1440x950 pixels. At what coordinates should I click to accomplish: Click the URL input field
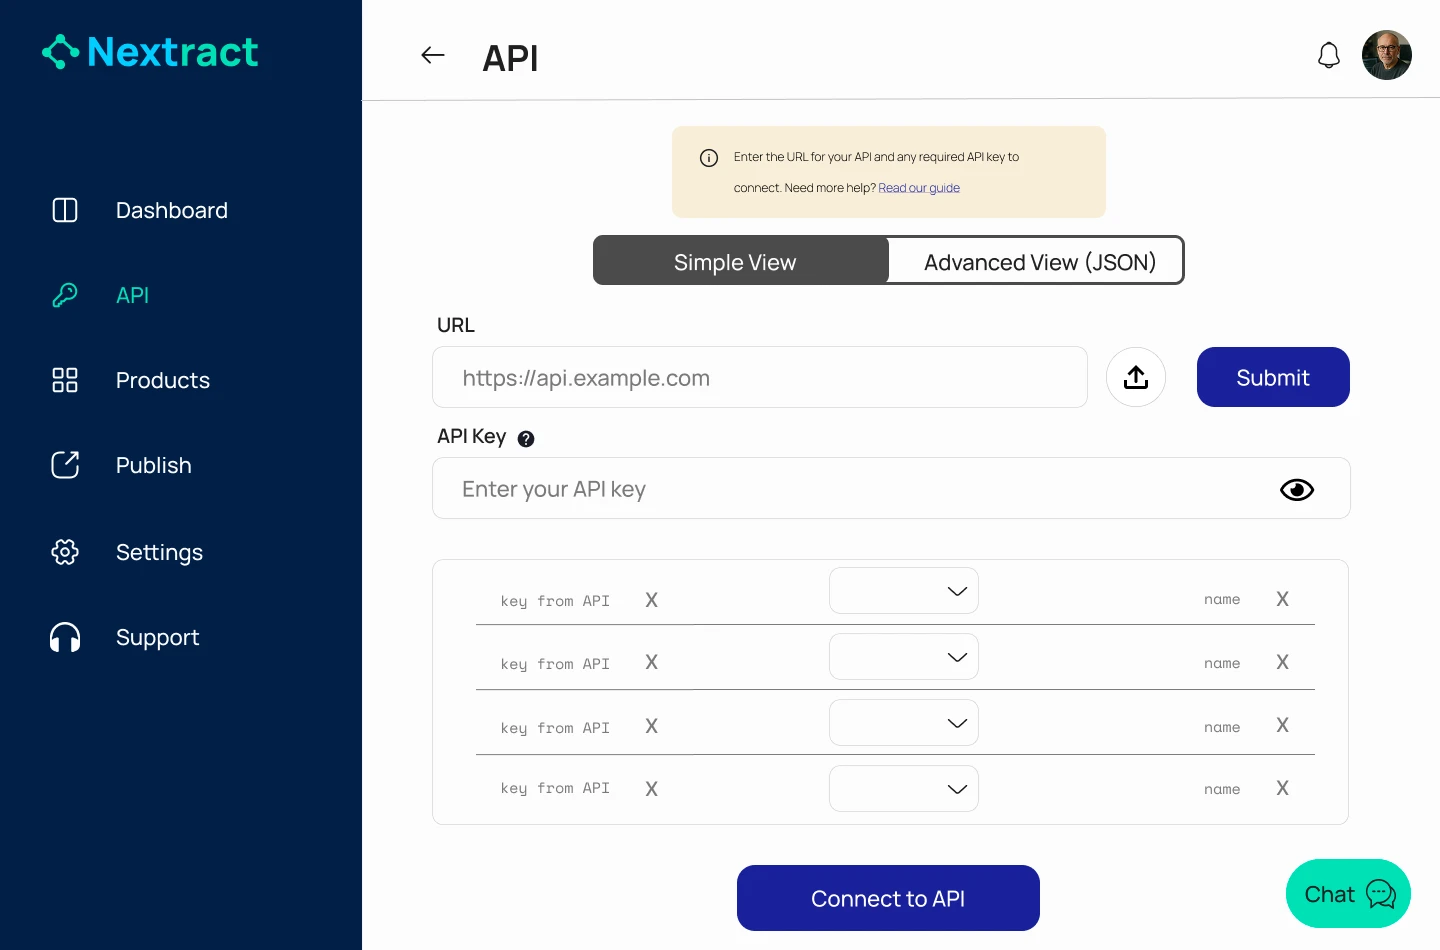coord(760,377)
